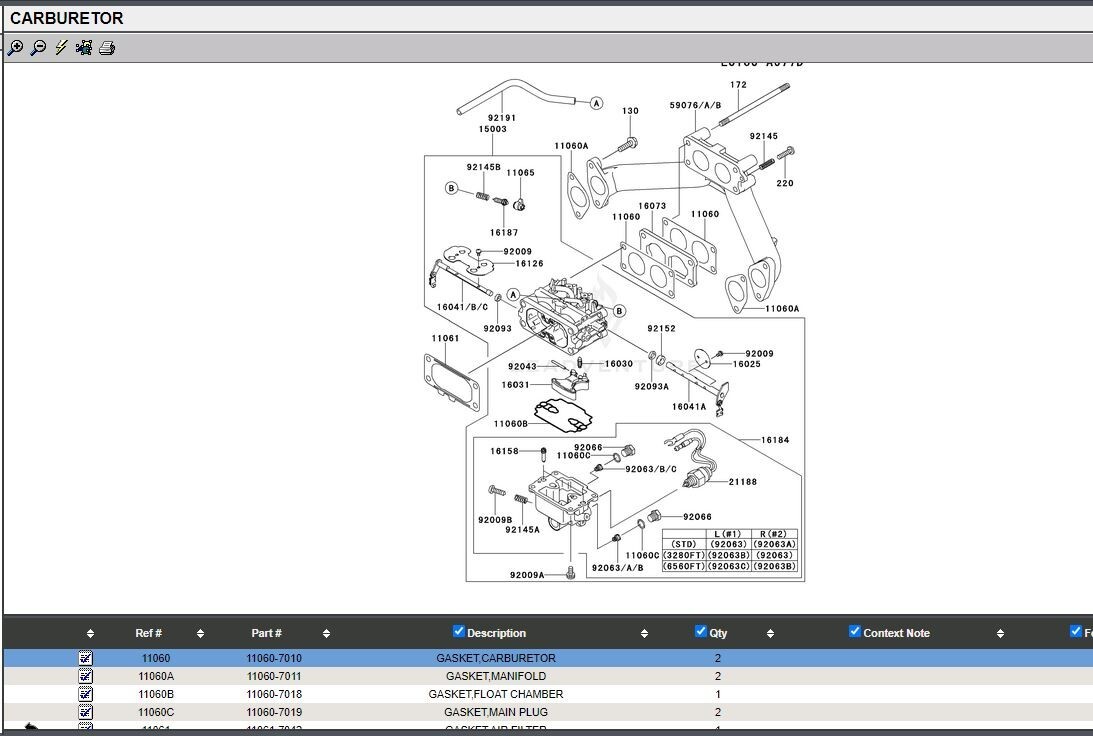Click callout 172 in the diagram

click(738, 84)
